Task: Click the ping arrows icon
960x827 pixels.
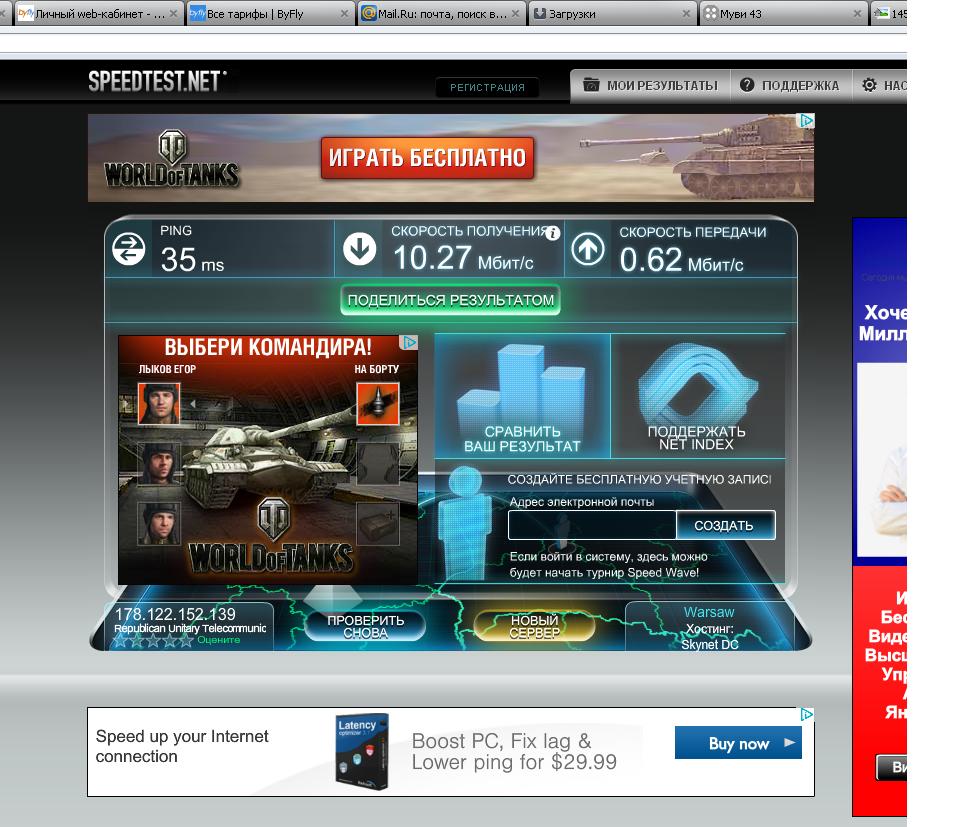Action: pos(129,250)
